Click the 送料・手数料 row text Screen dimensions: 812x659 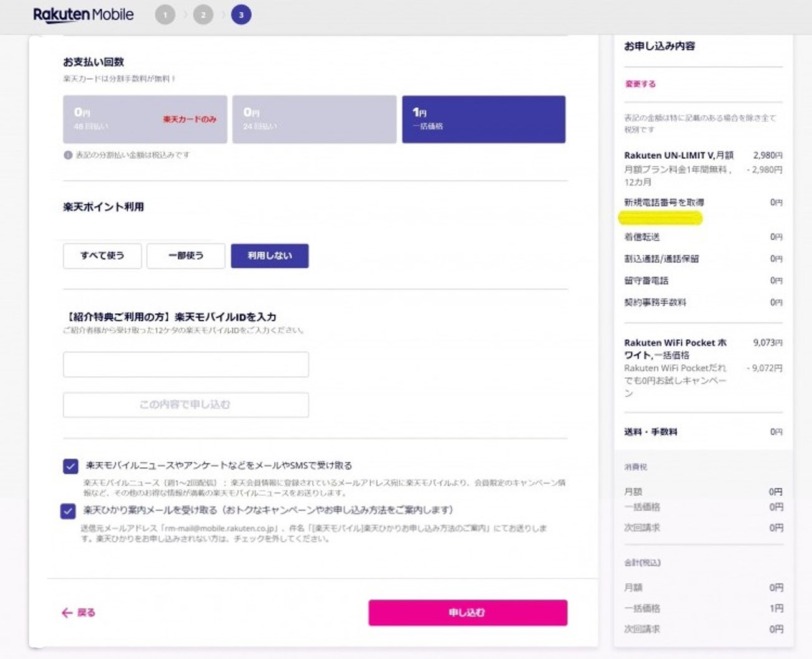pyautogui.click(x=650, y=432)
